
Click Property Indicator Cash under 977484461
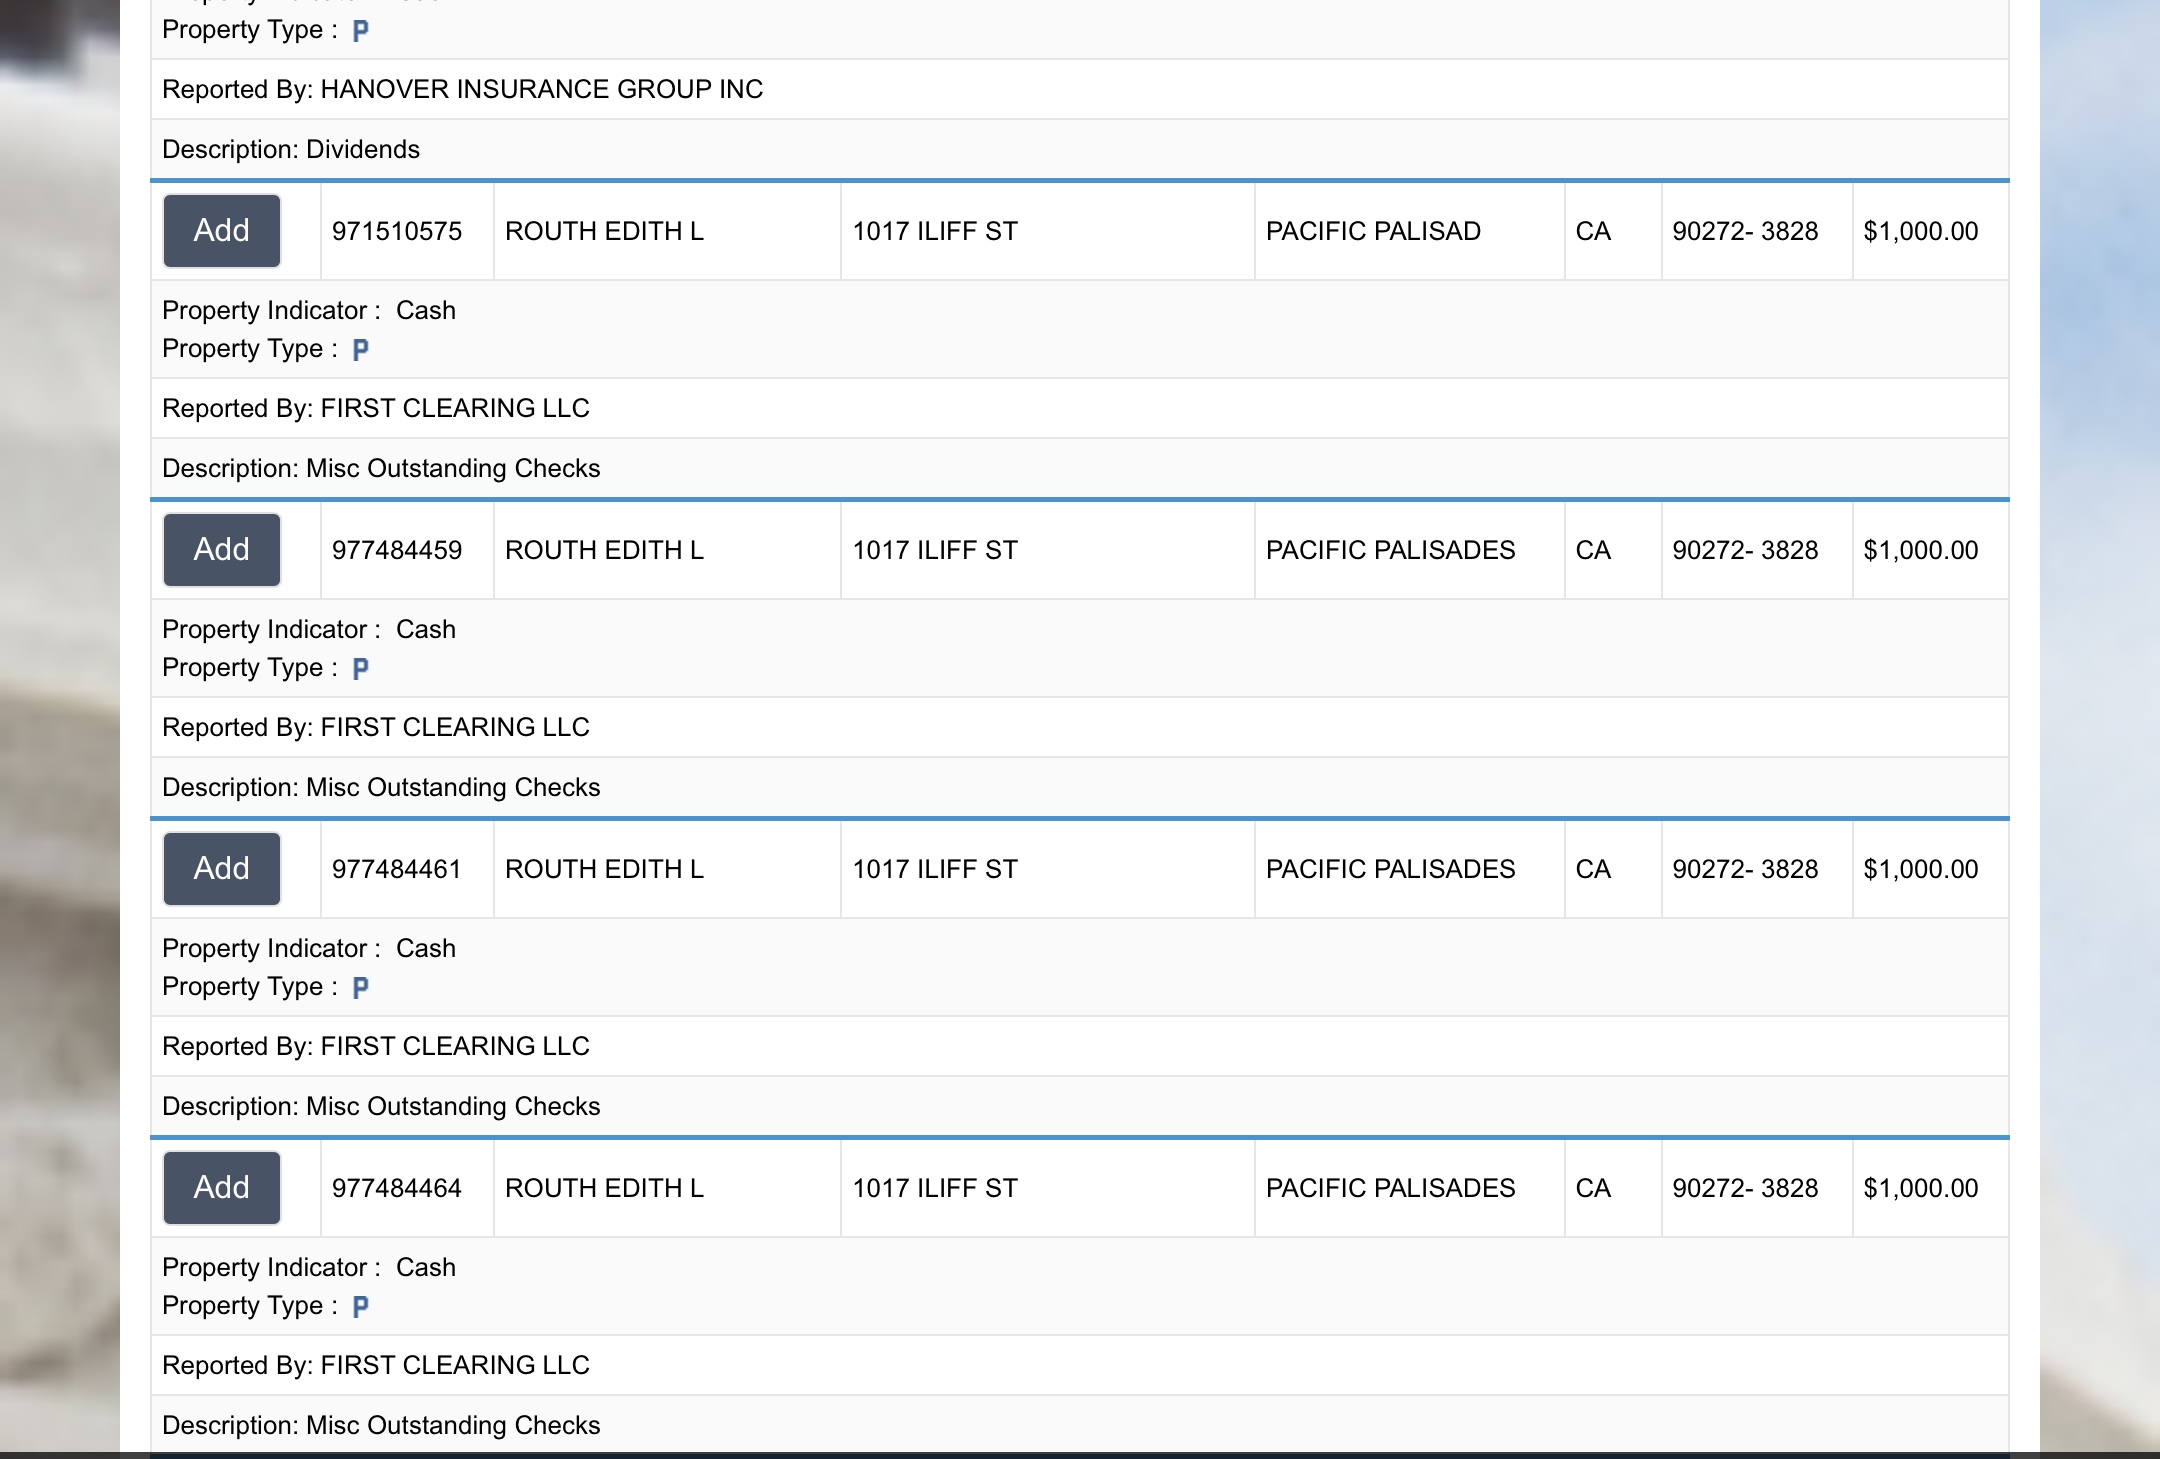click(x=309, y=948)
